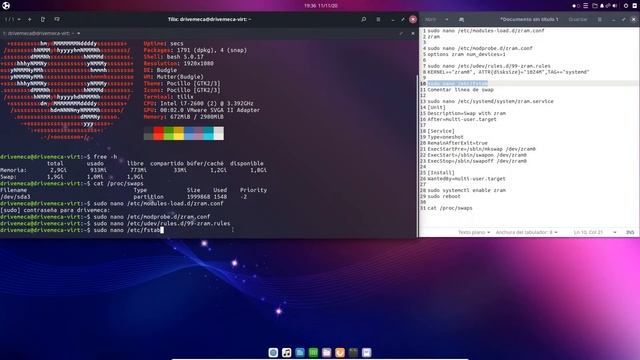Open the search icon in the Tilix header

pyautogui.click(x=363, y=19)
